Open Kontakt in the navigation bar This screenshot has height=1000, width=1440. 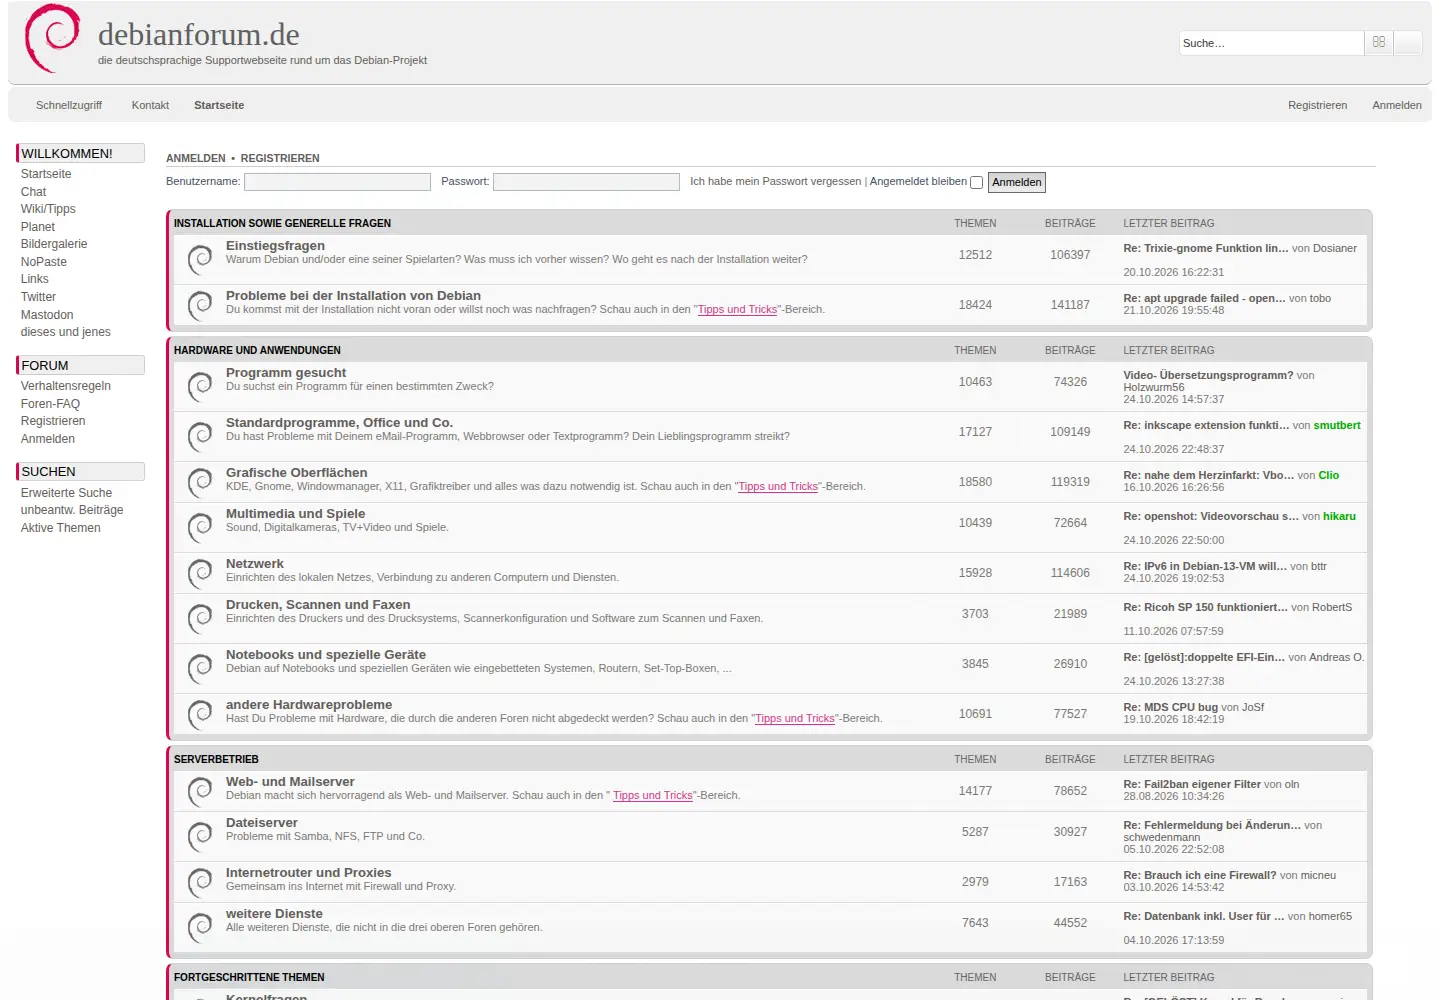(x=150, y=105)
